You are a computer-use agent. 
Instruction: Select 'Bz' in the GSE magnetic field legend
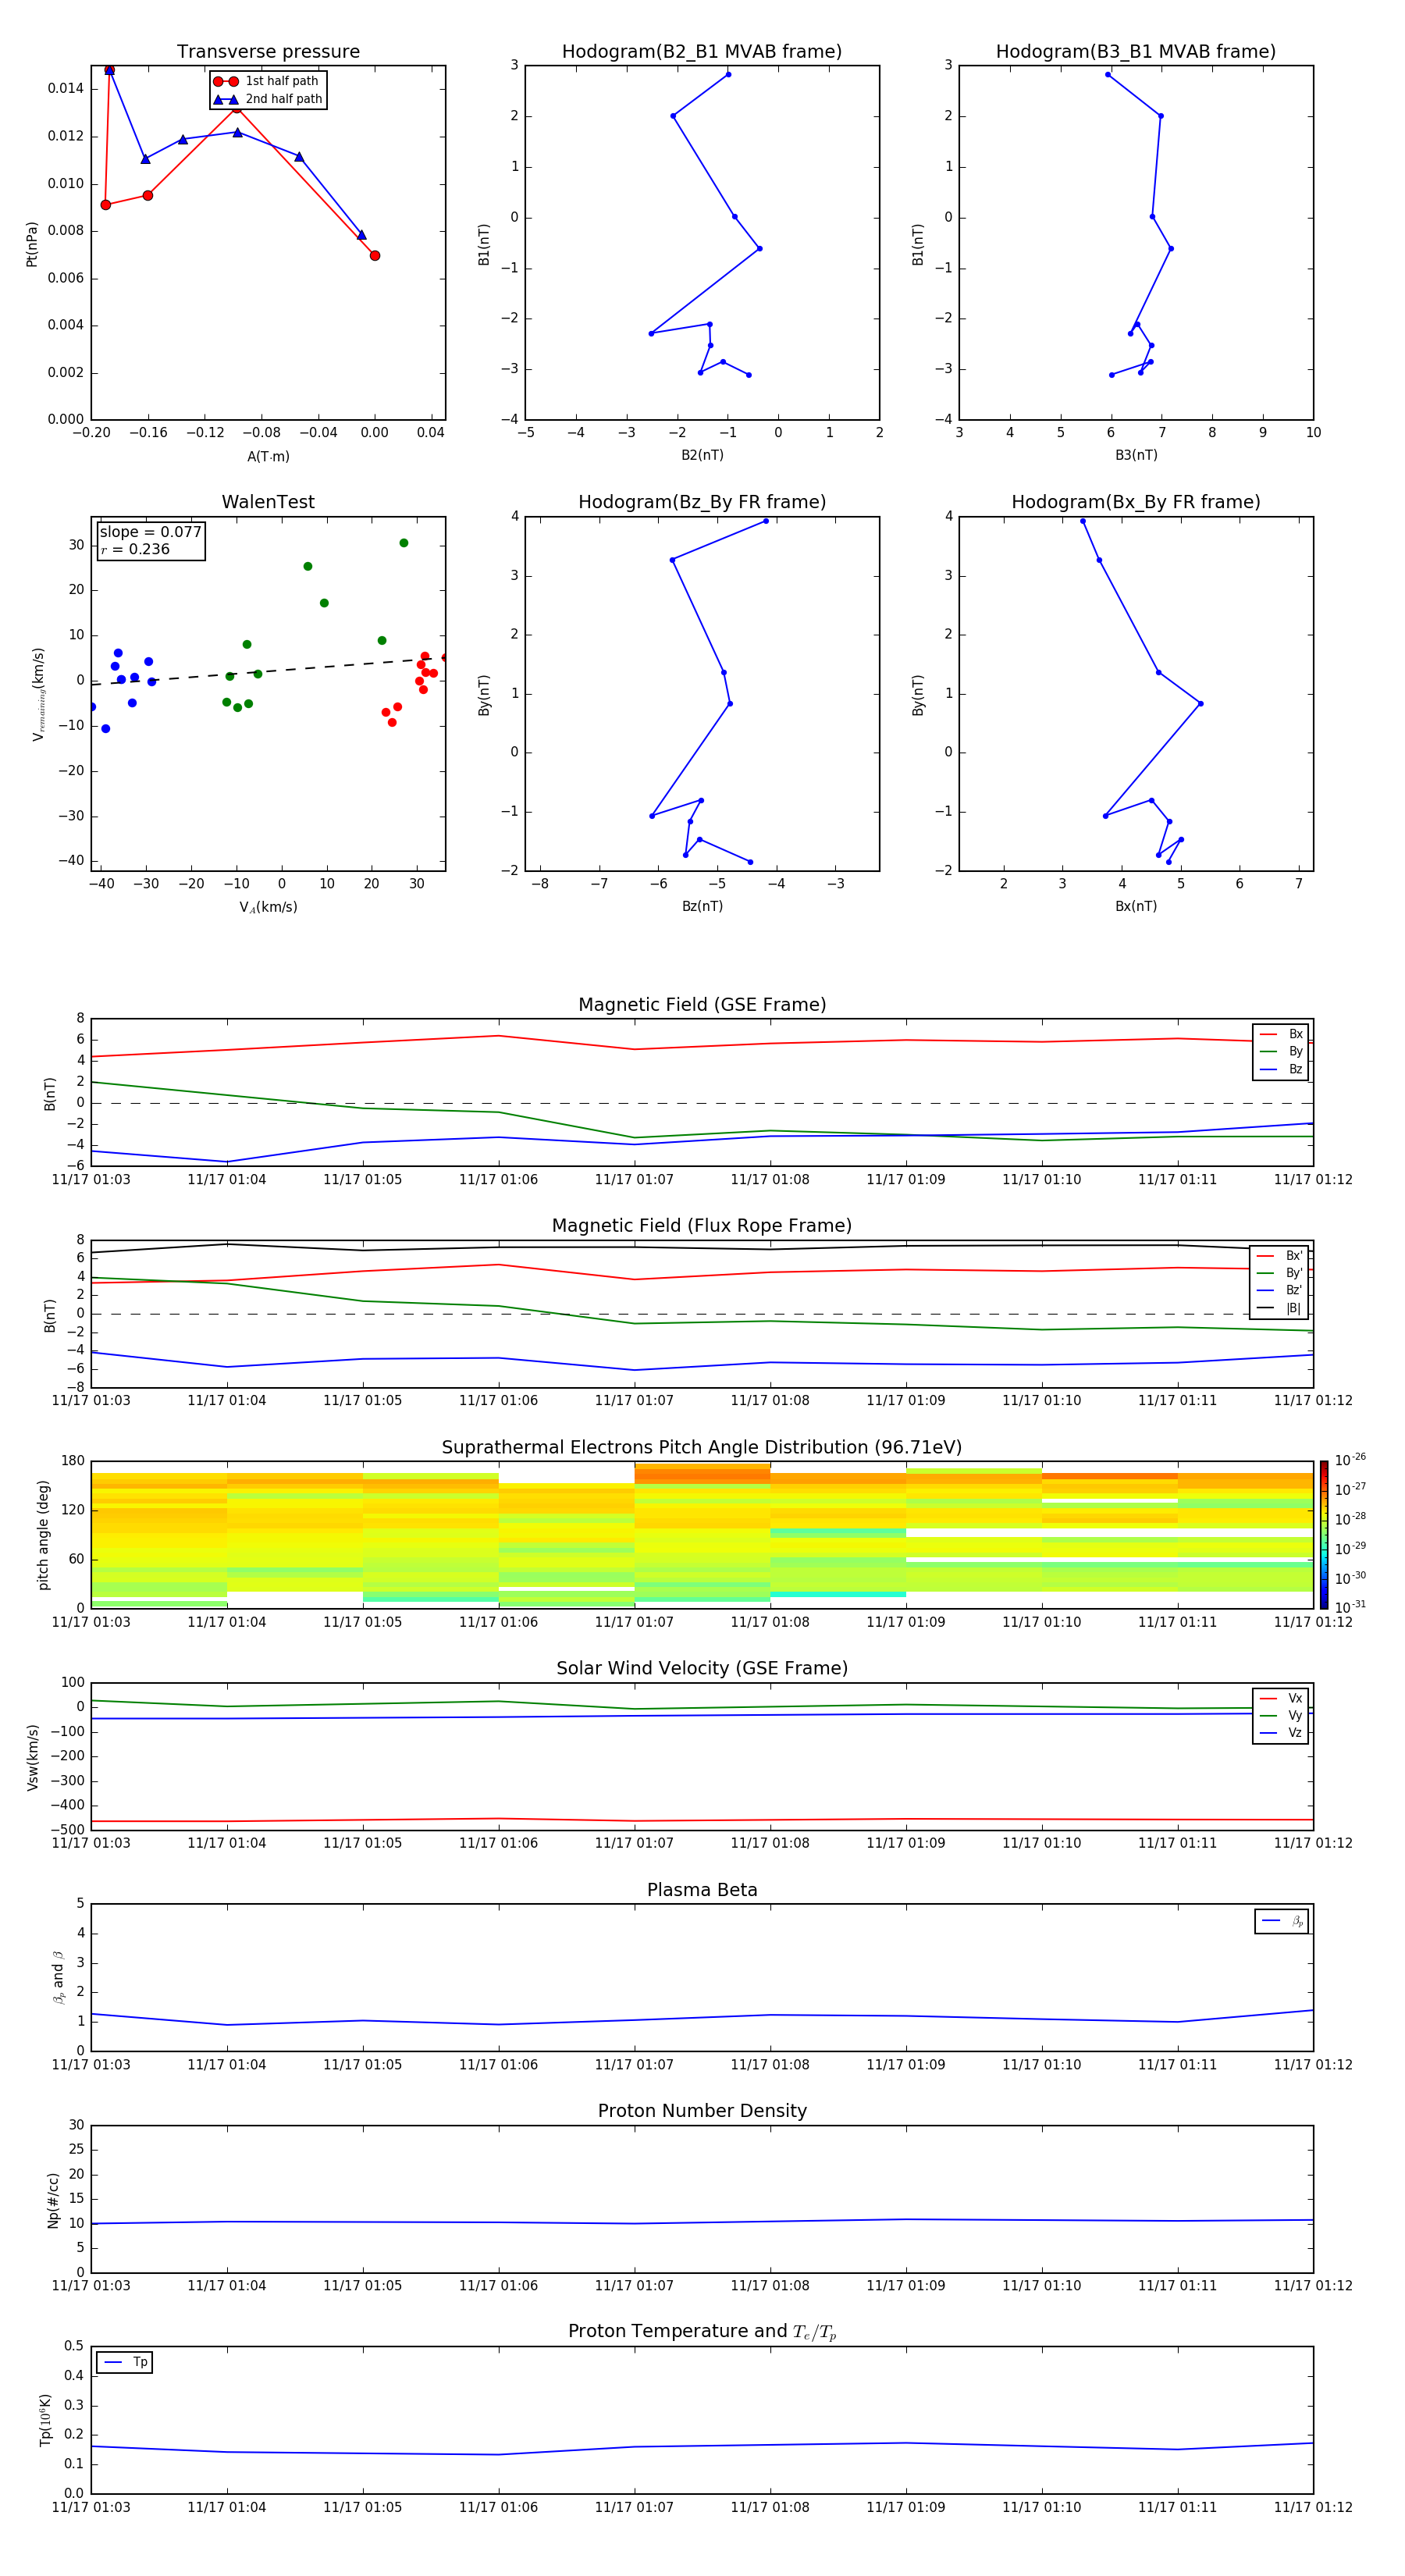[x=1281, y=1069]
